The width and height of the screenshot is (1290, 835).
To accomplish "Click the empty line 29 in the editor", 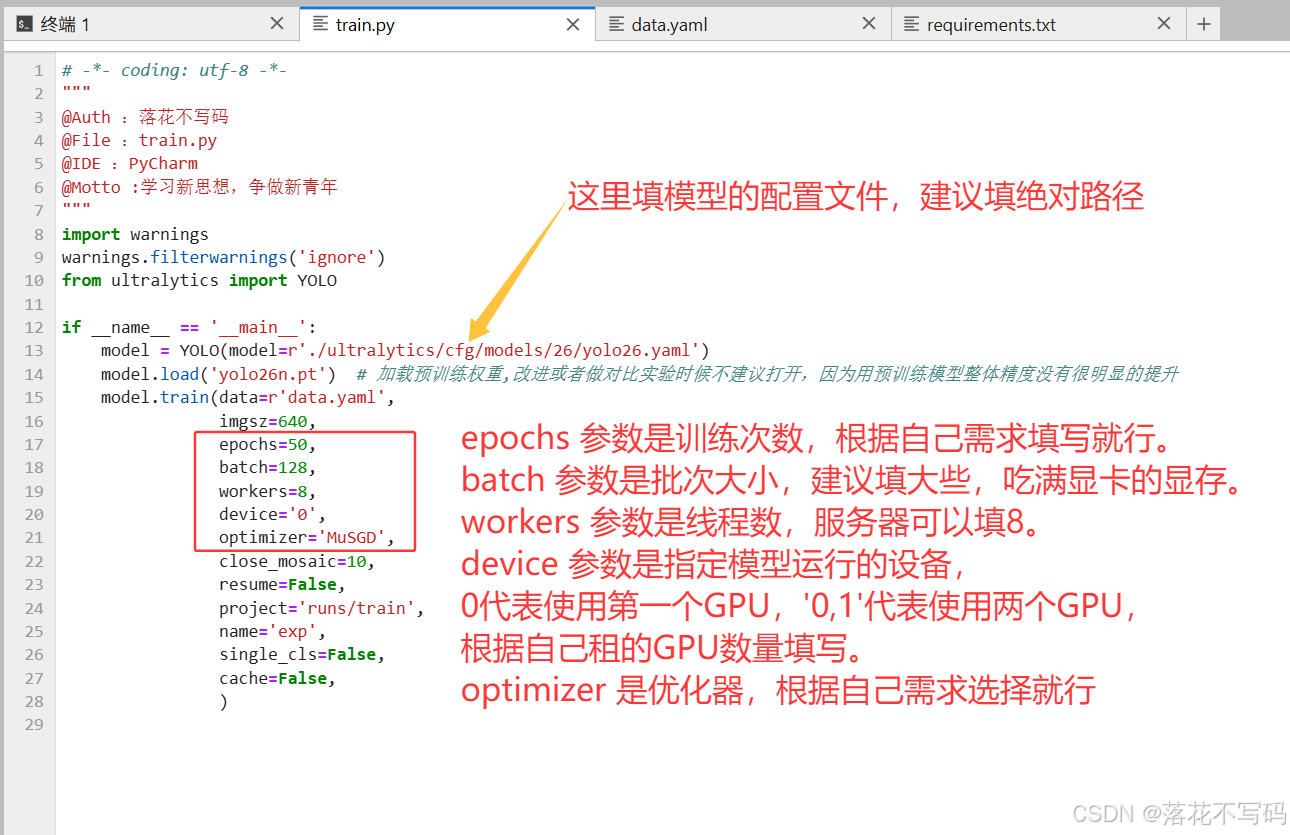I will click(x=400, y=725).
